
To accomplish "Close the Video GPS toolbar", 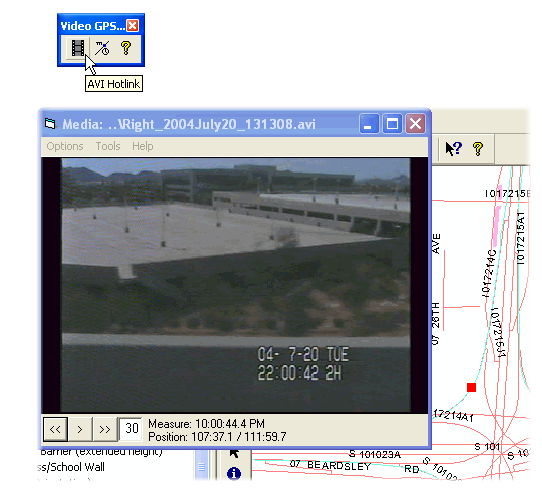I will pyautogui.click(x=133, y=26).
